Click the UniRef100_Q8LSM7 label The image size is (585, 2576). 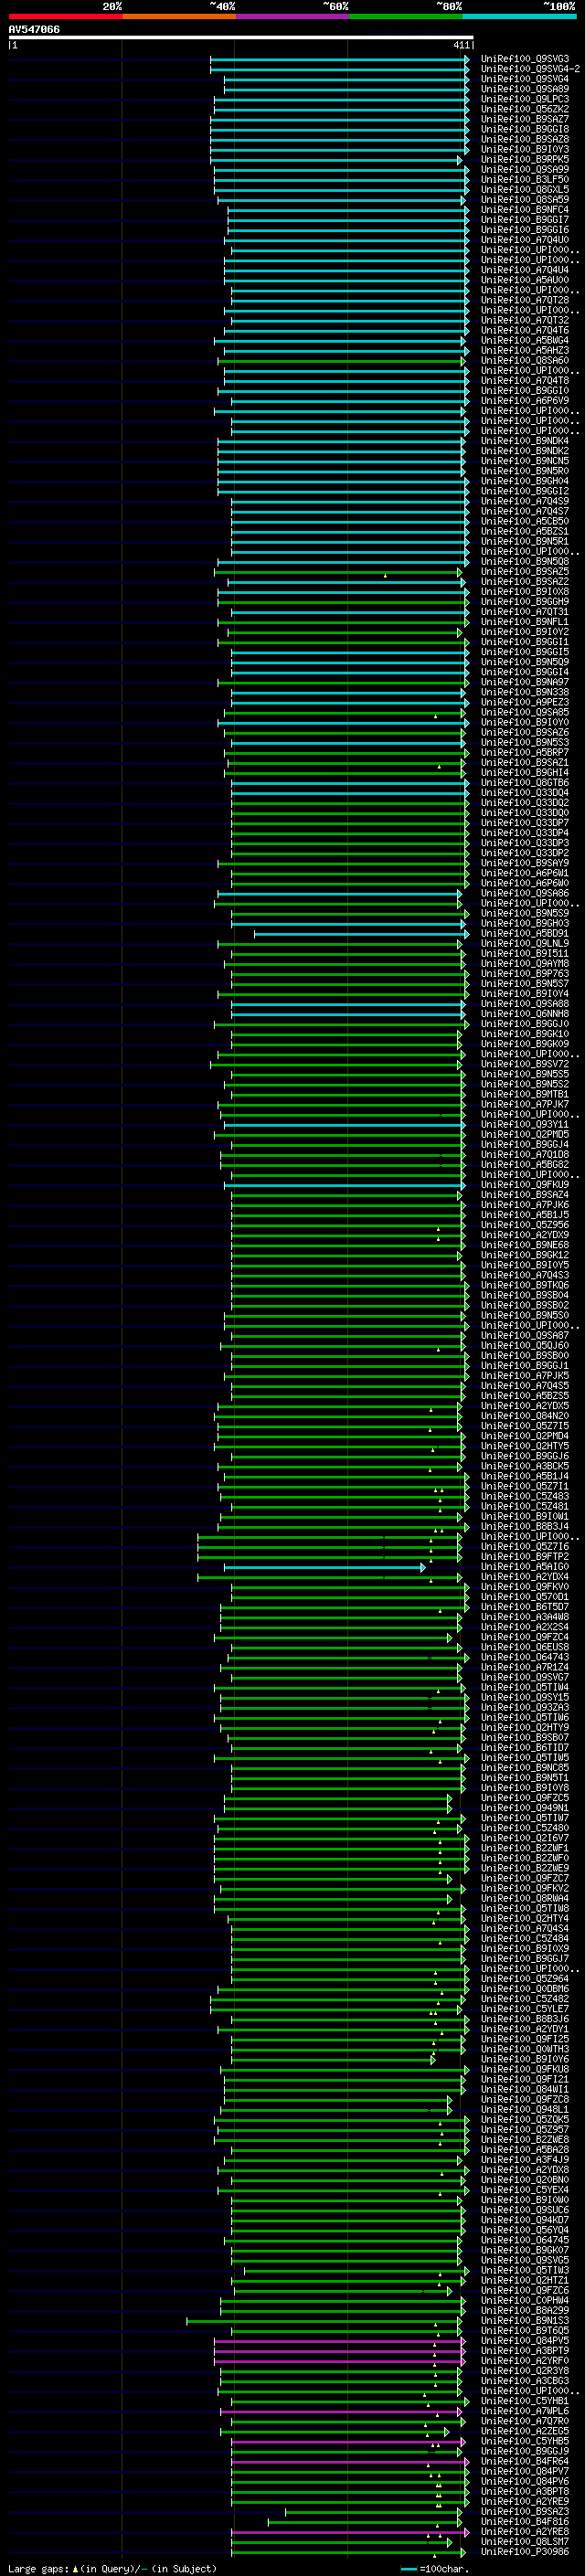525,2541
